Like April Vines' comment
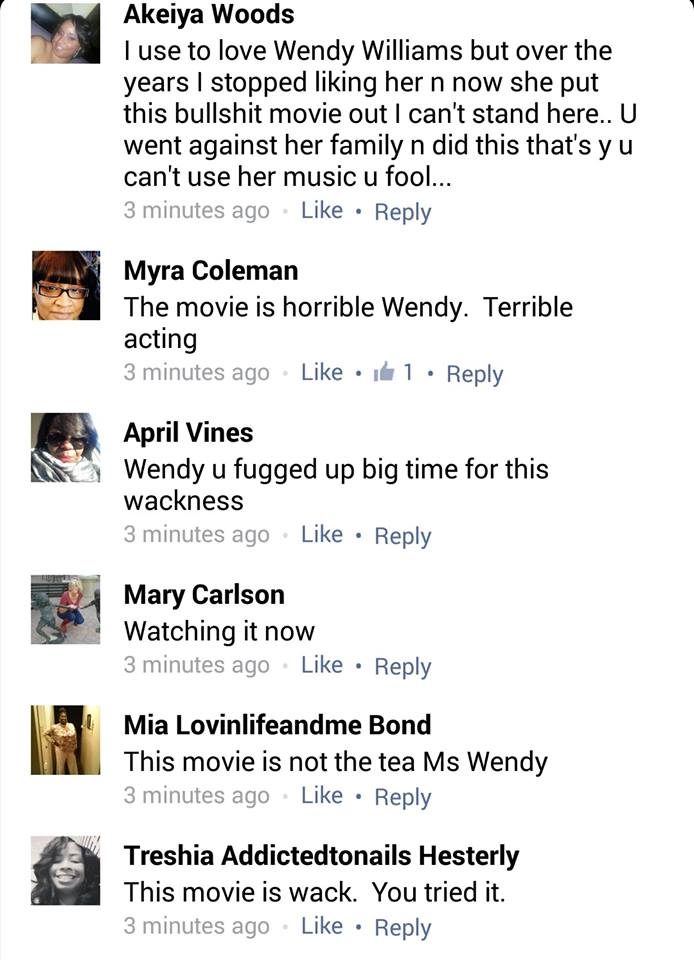The width and height of the screenshot is (694, 960). [x=322, y=535]
